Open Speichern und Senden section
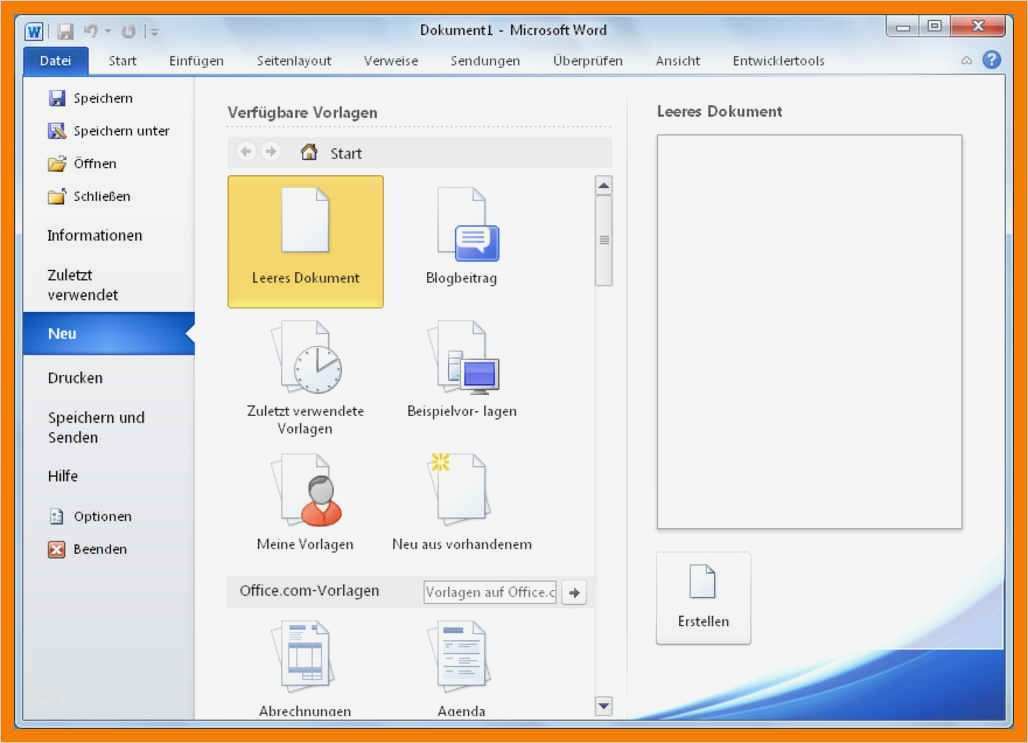This screenshot has width=1028, height=743. click(96, 427)
